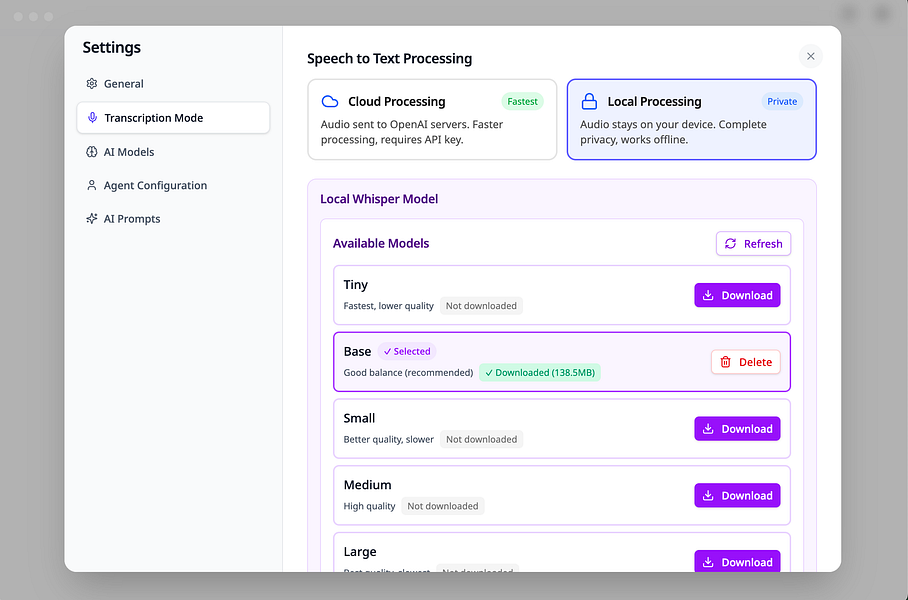Image resolution: width=908 pixels, height=600 pixels.
Task: Download the Medium Whisper model
Action: point(737,495)
